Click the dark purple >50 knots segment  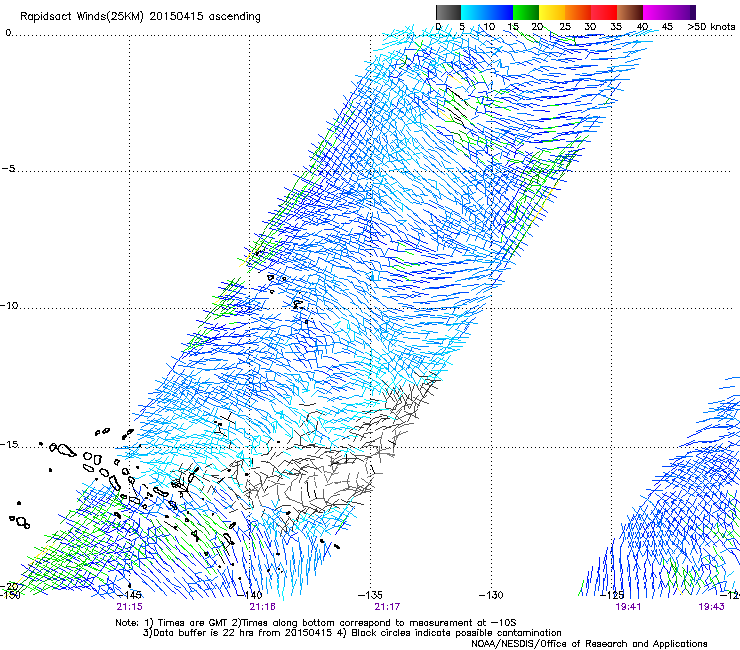click(692, 12)
